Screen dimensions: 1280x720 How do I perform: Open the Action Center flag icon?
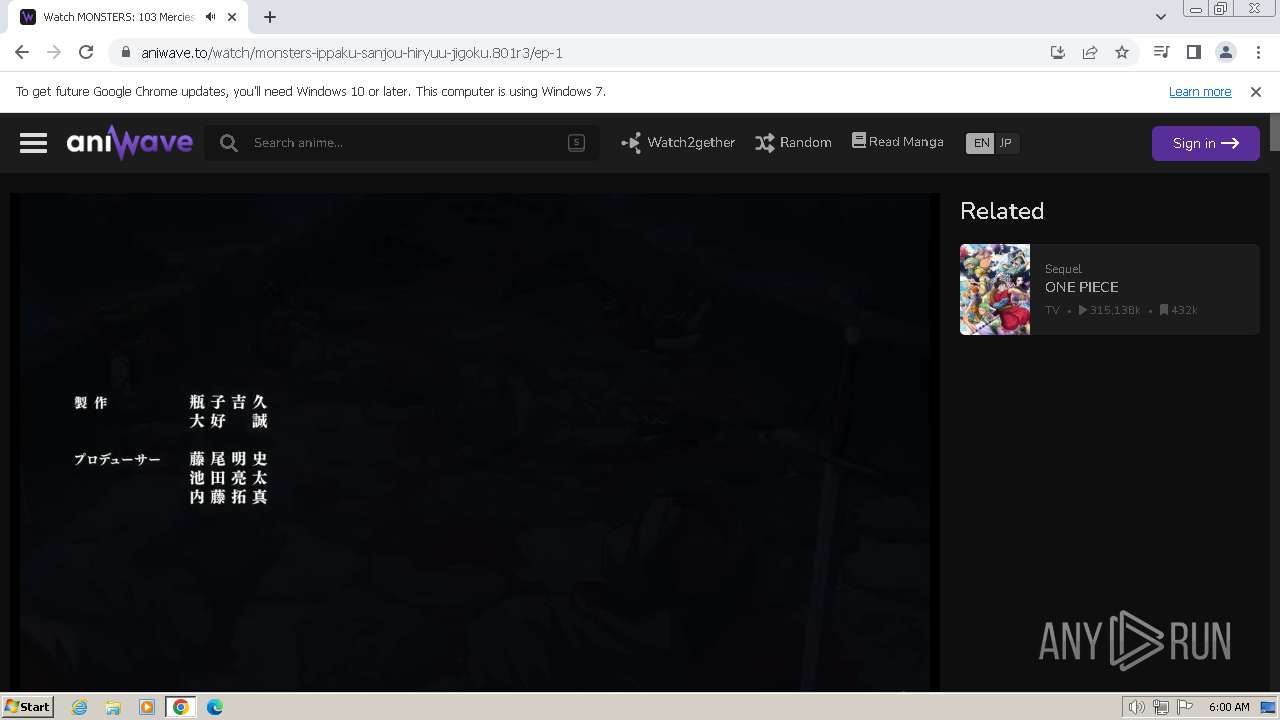click(x=1185, y=707)
